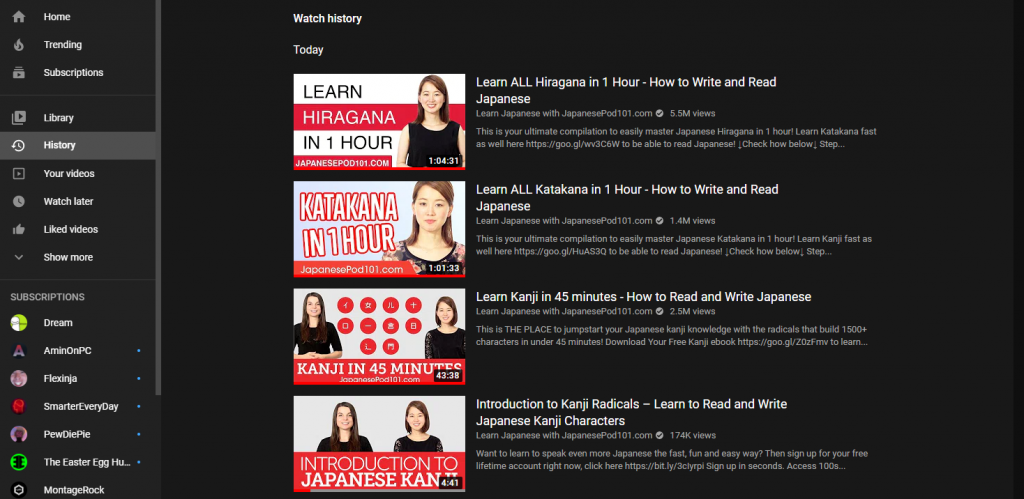The height and width of the screenshot is (499, 1024).
Task: Open channel name under Kanji Radicals video
Action: tap(564, 435)
